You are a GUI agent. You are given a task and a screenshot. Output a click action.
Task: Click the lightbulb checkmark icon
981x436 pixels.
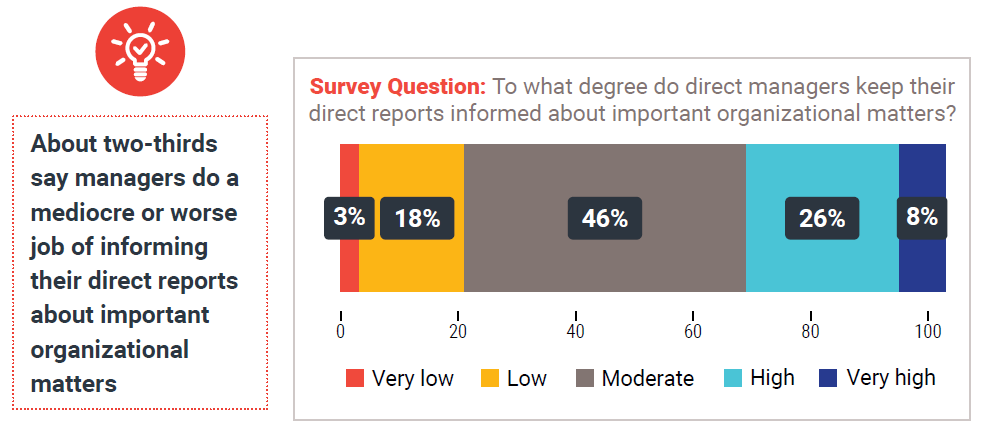click(140, 51)
